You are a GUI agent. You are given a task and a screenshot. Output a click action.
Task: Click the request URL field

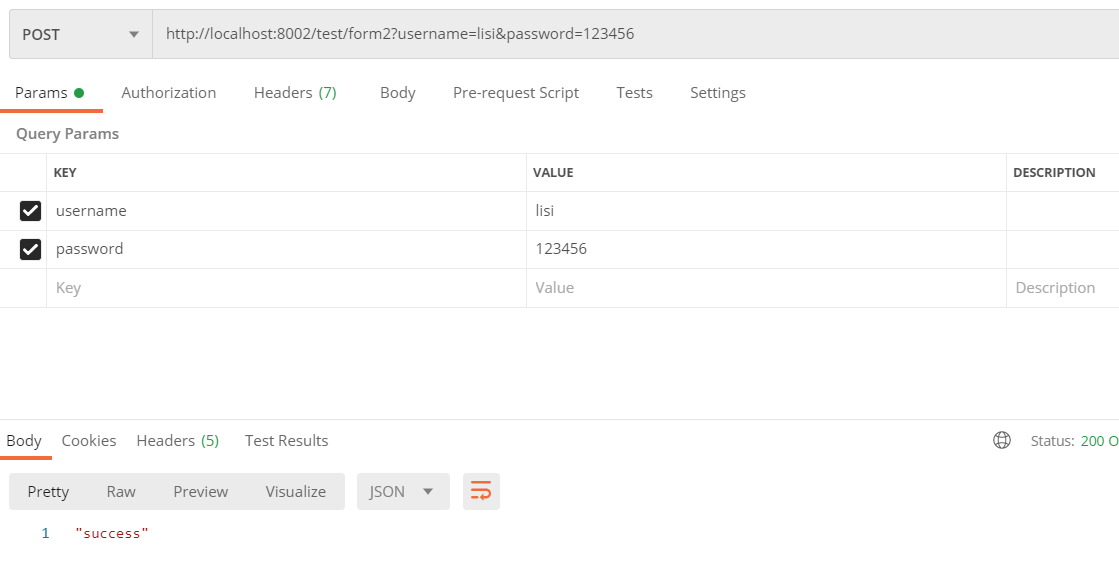pos(635,34)
